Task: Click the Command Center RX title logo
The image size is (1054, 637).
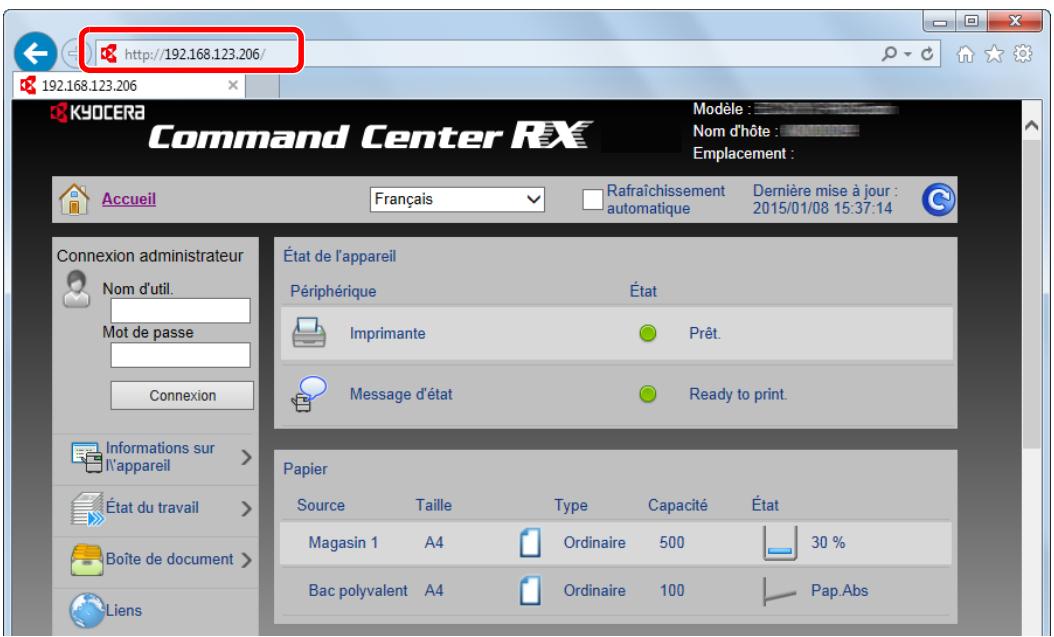Action: coord(370,136)
